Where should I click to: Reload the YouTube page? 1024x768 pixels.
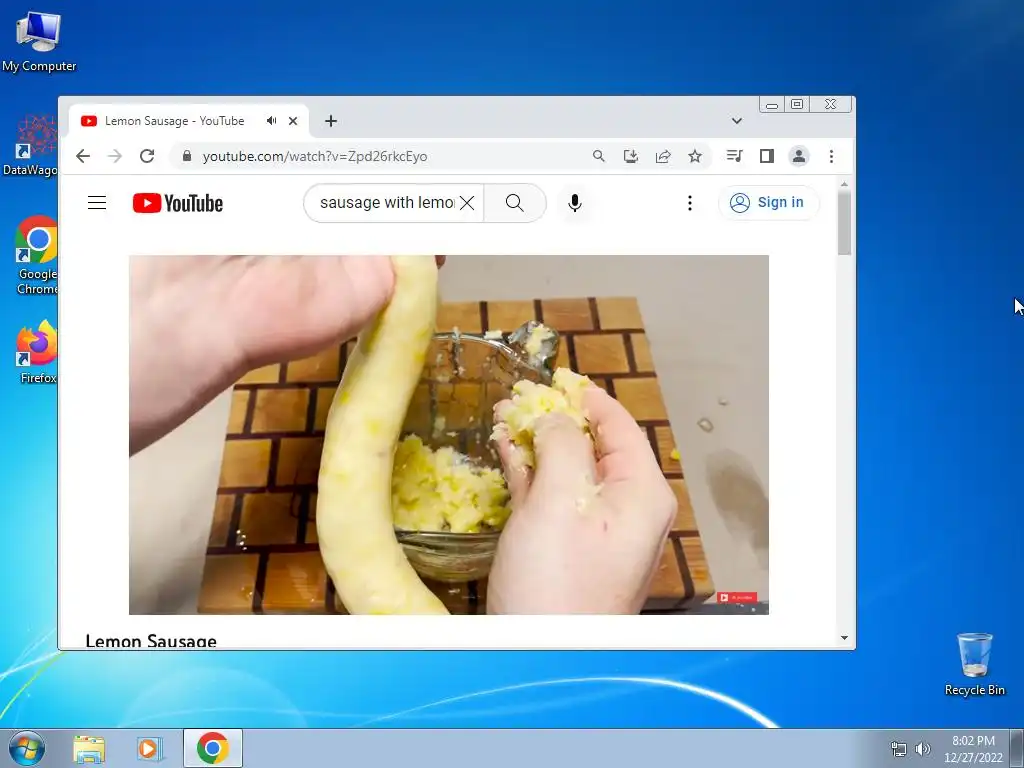point(147,156)
